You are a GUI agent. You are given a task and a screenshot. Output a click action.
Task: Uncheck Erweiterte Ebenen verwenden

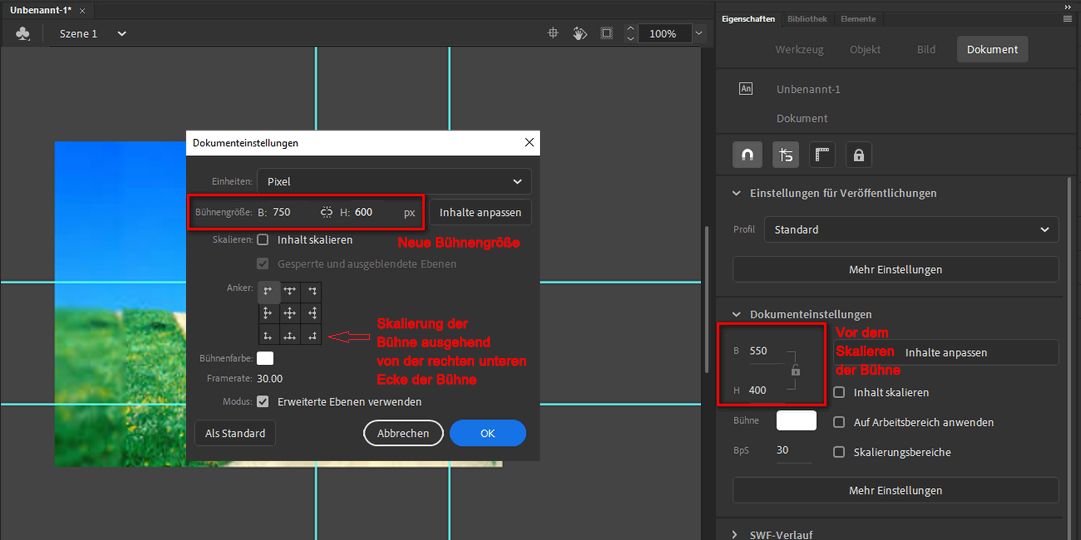(x=263, y=401)
